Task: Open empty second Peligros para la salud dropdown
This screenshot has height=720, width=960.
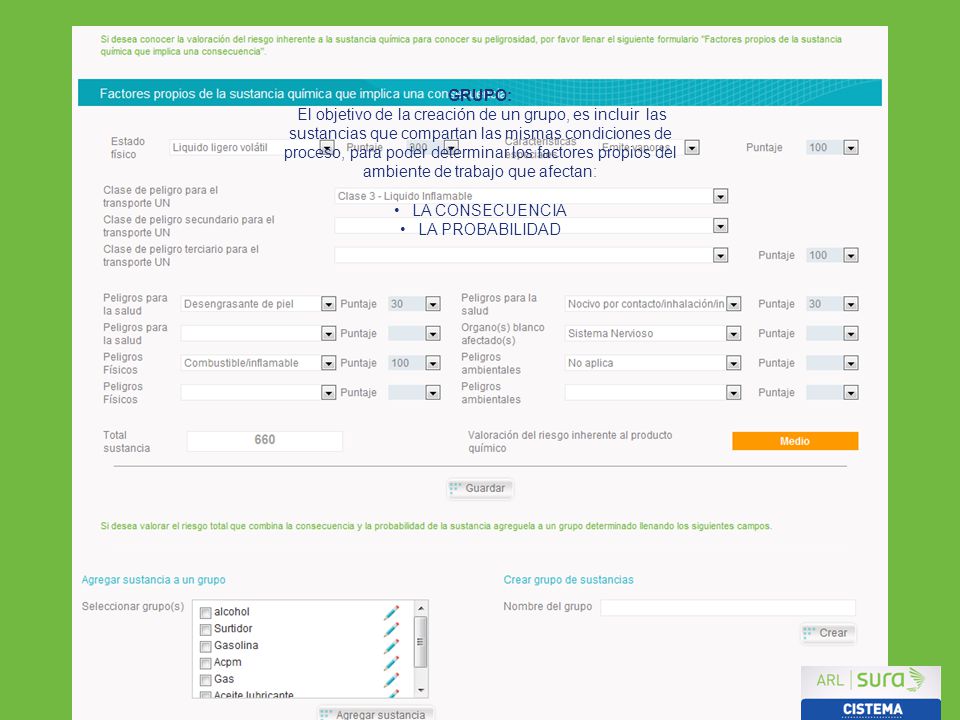Action: pos(328,334)
